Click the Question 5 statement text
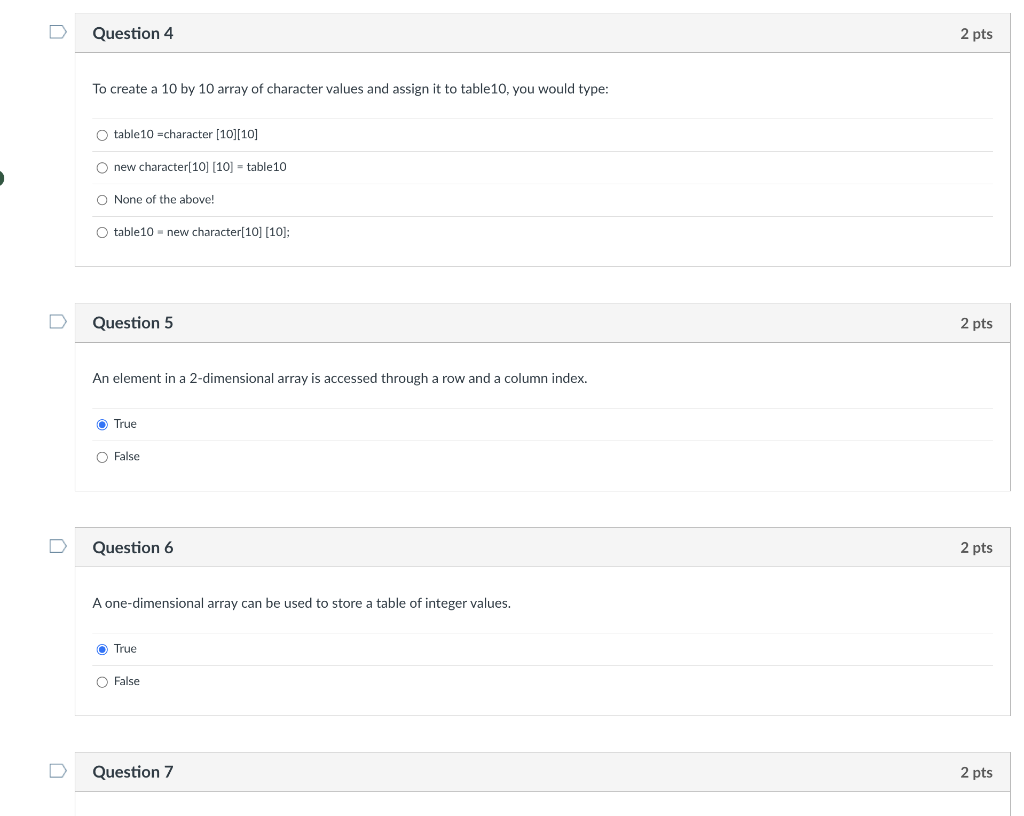Screen dimensions: 1024x816 (x=340, y=378)
